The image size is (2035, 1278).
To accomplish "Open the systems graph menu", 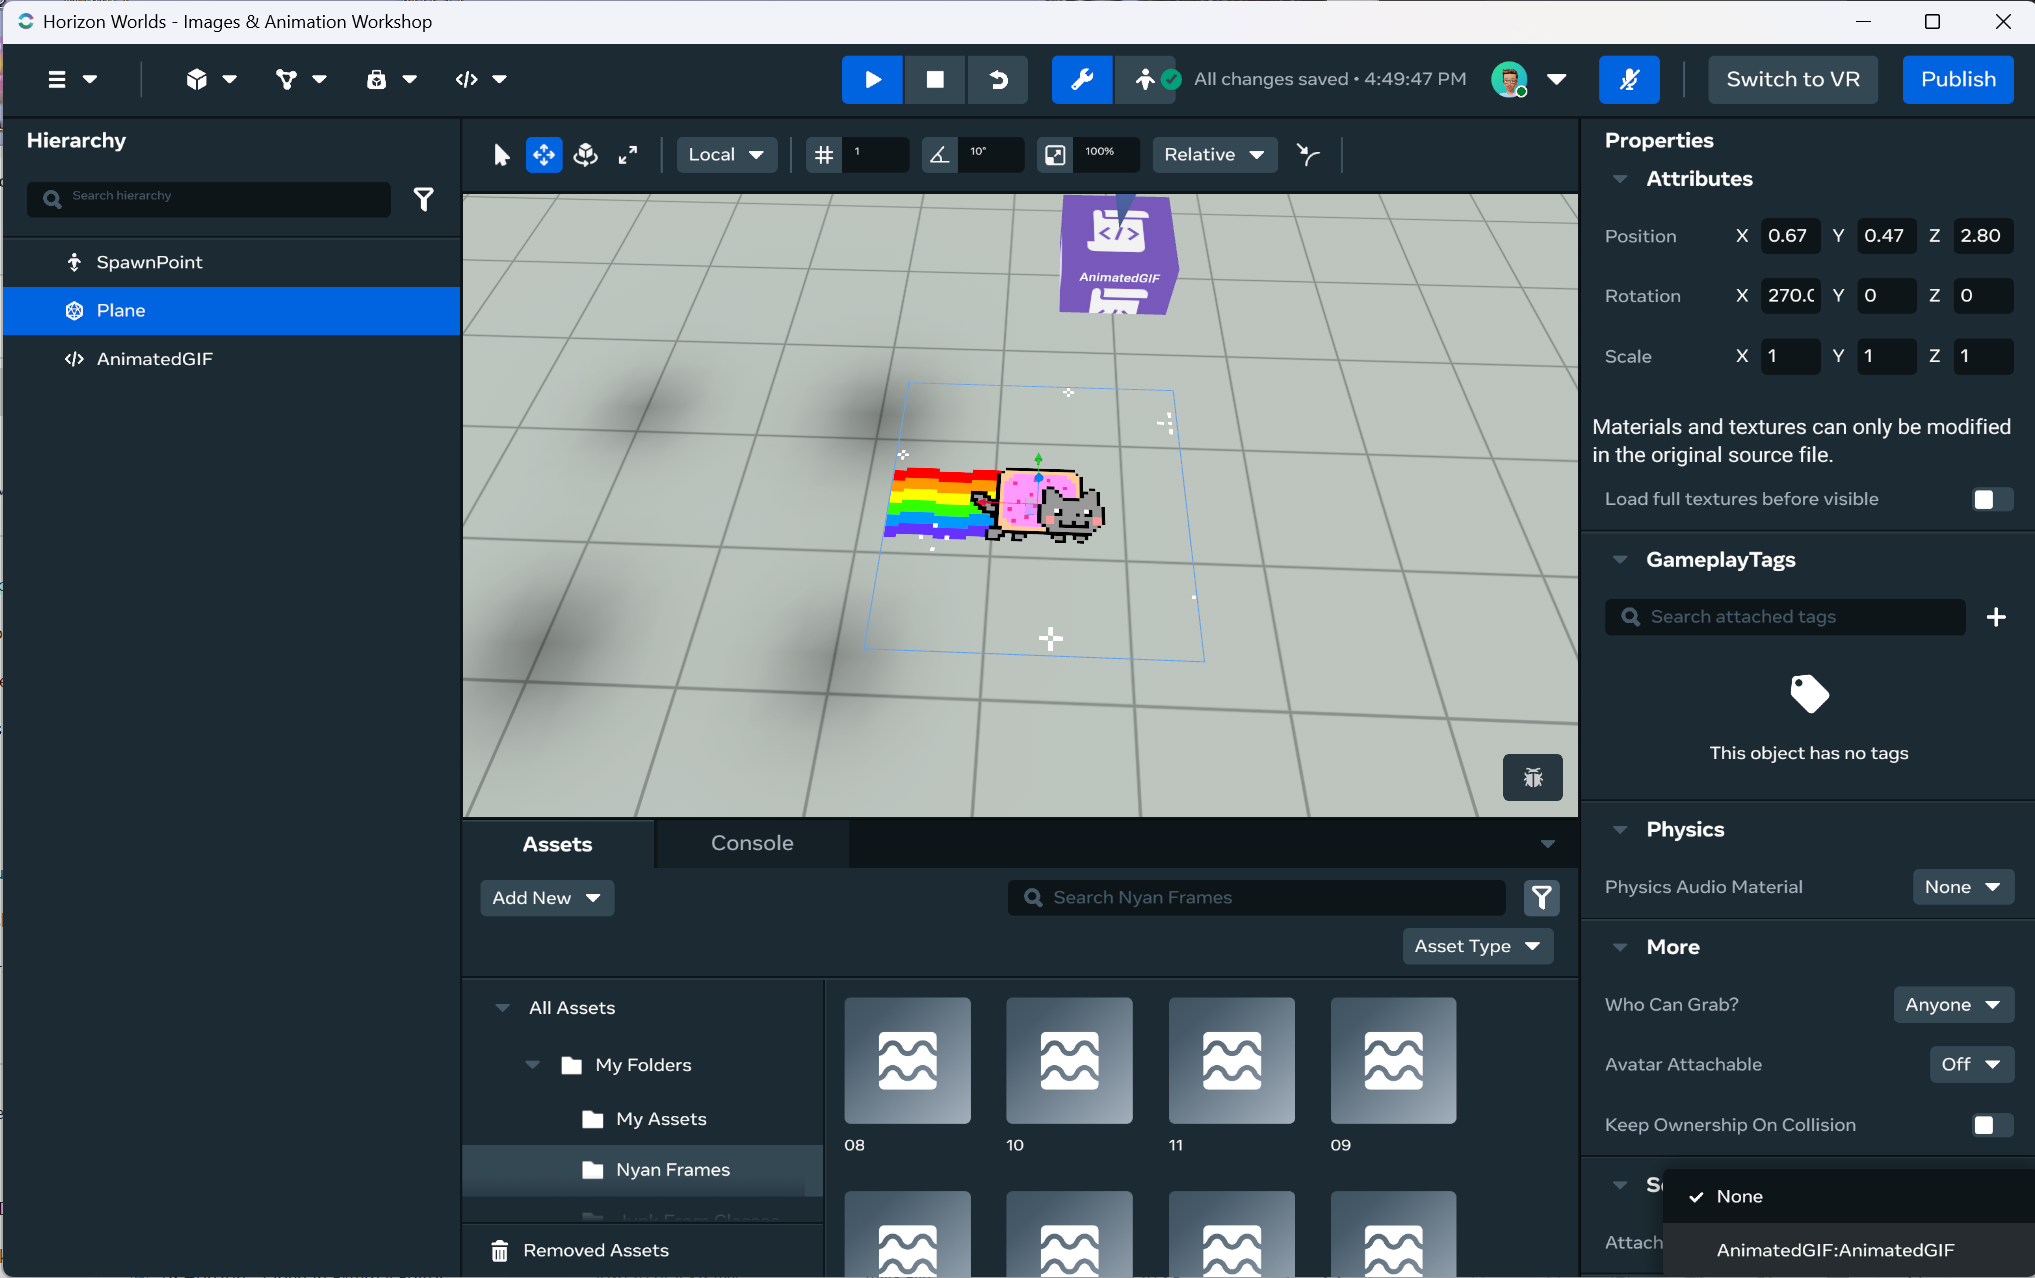I will (301, 80).
